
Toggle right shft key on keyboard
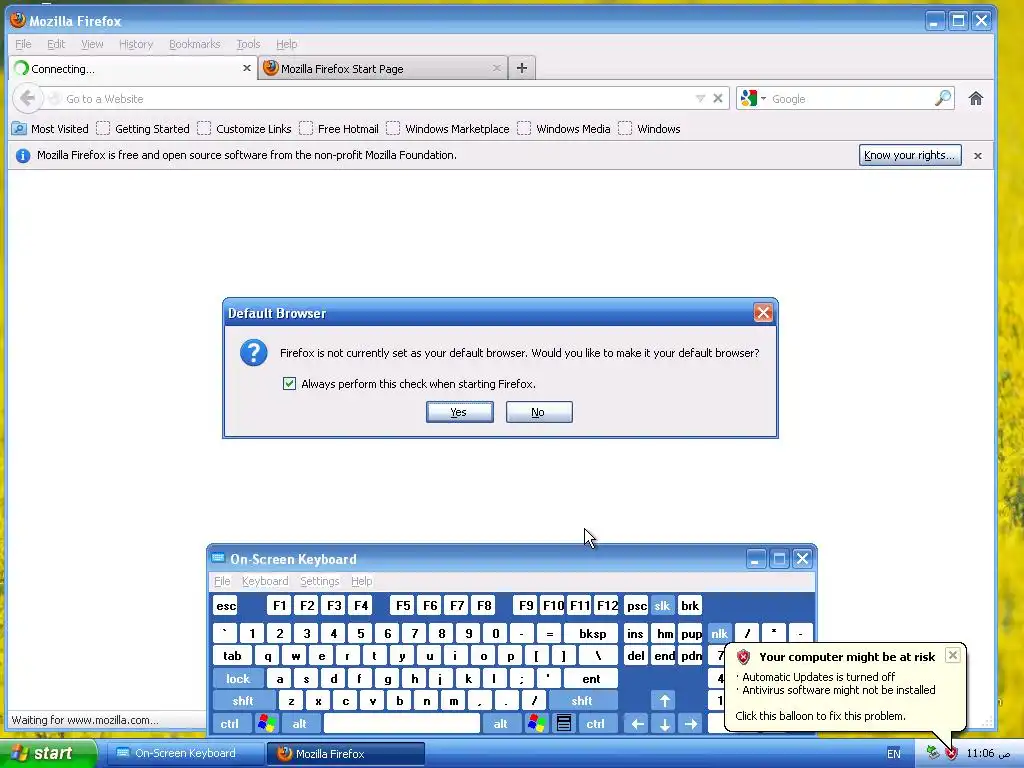582,701
